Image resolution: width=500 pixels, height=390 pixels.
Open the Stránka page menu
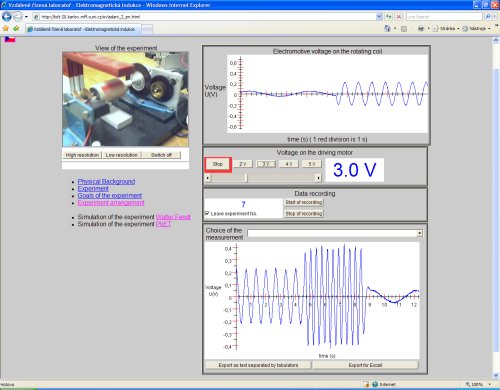coord(446,29)
